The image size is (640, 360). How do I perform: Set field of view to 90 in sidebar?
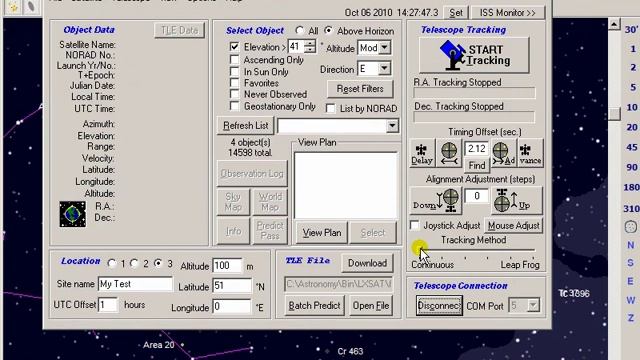click(x=632, y=167)
